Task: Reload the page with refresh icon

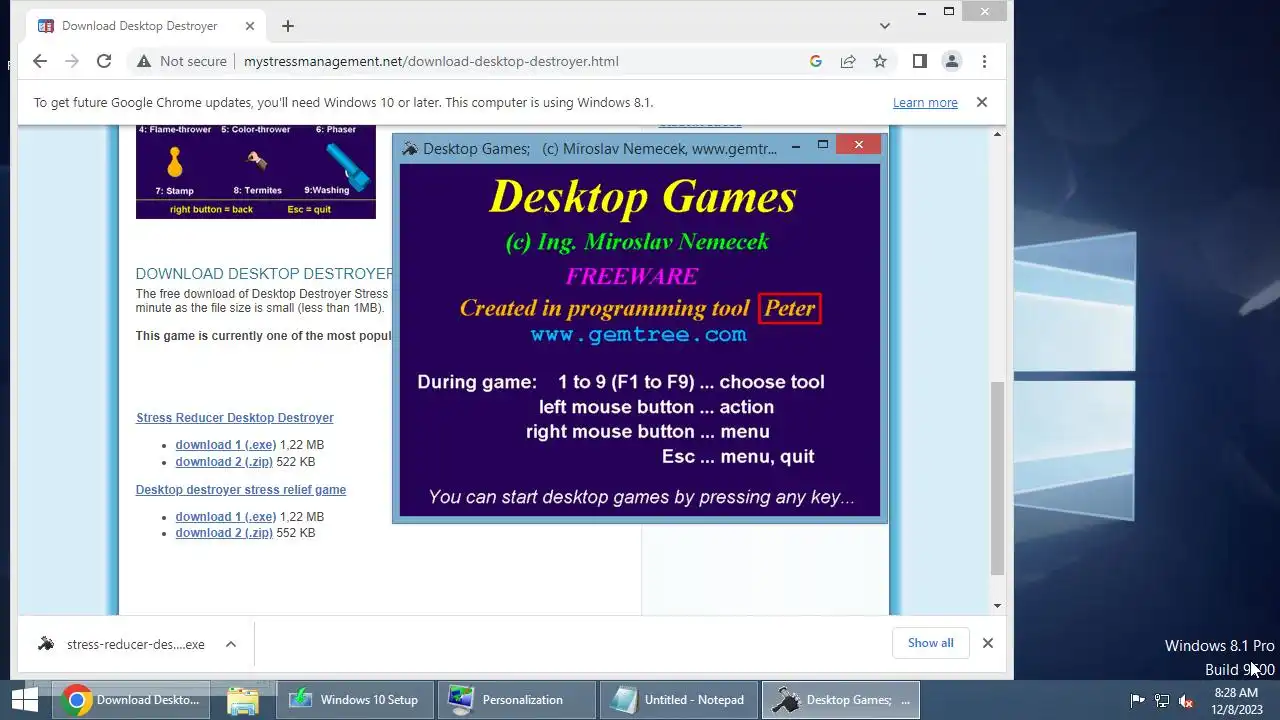Action: tap(104, 61)
